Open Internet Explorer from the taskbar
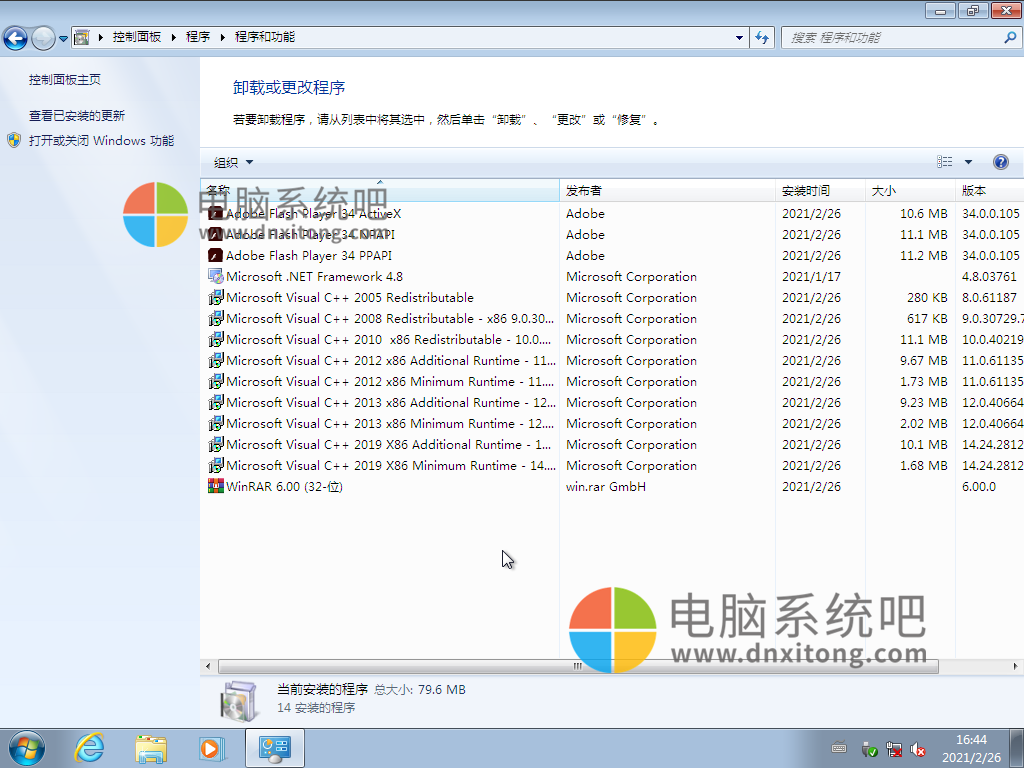This screenshot has width=1024, height=768. pos(89,748)
